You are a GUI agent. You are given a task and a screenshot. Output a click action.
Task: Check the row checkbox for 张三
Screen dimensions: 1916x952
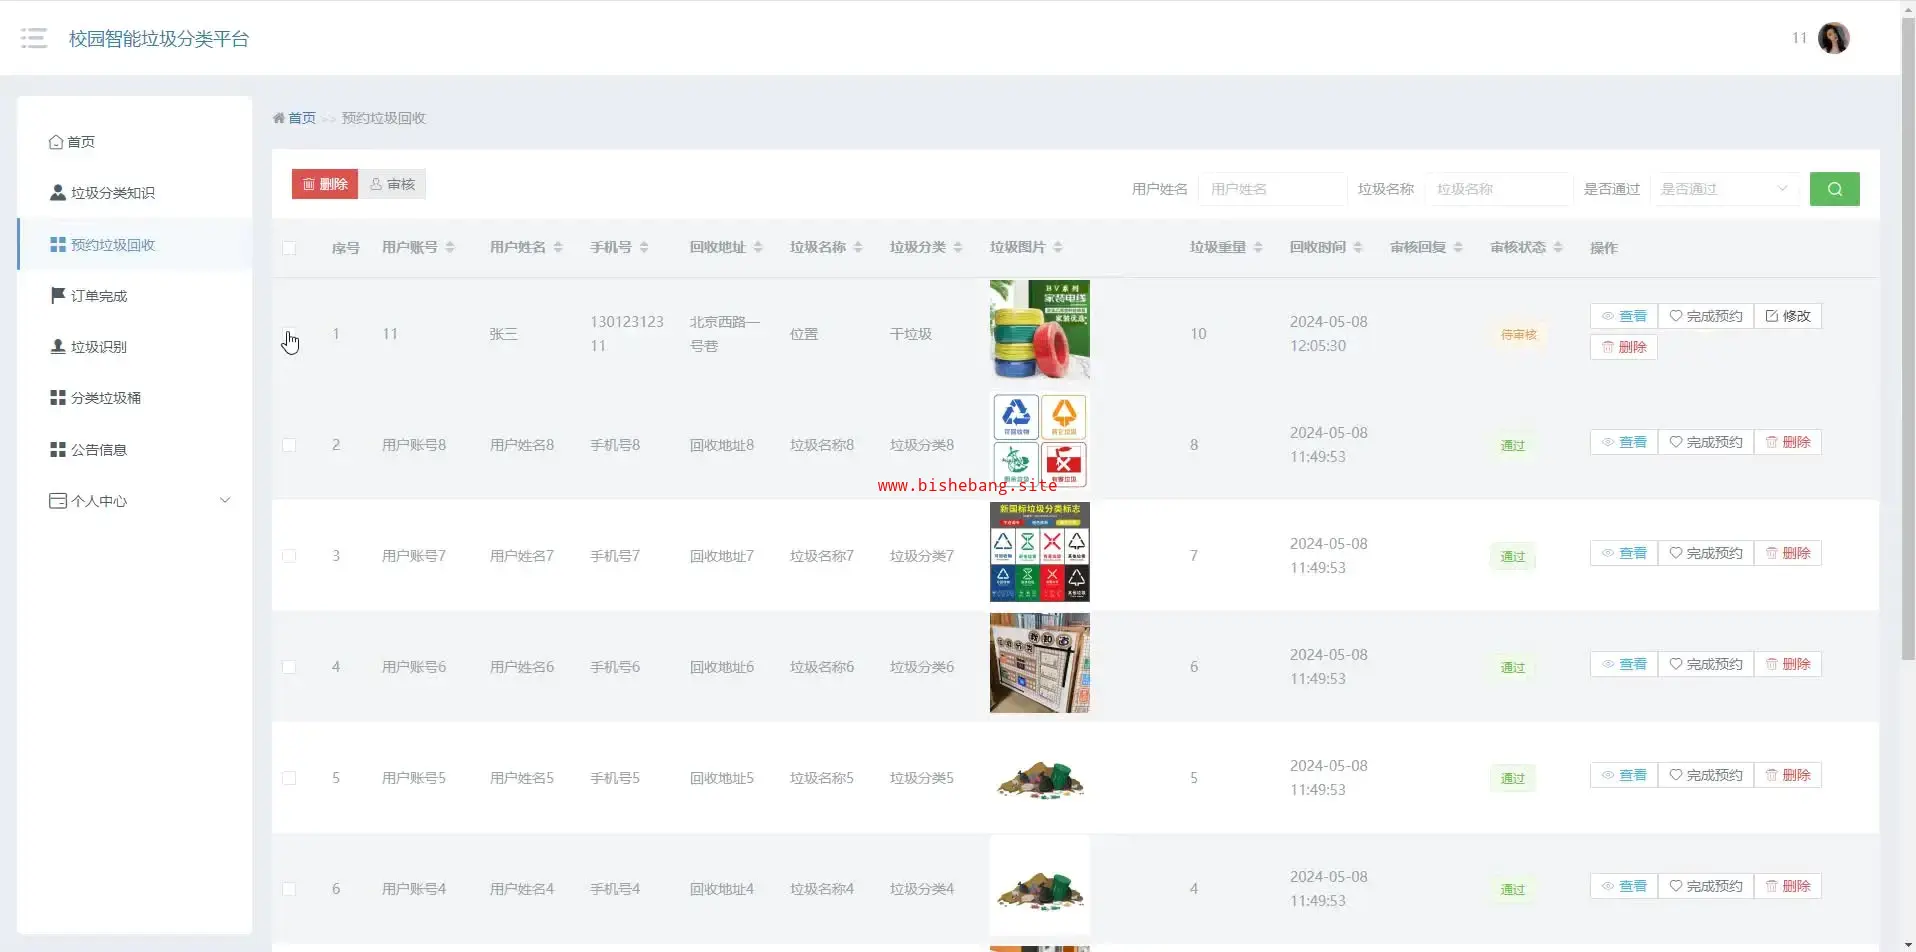pyautogui.click(x=289, y=334)
